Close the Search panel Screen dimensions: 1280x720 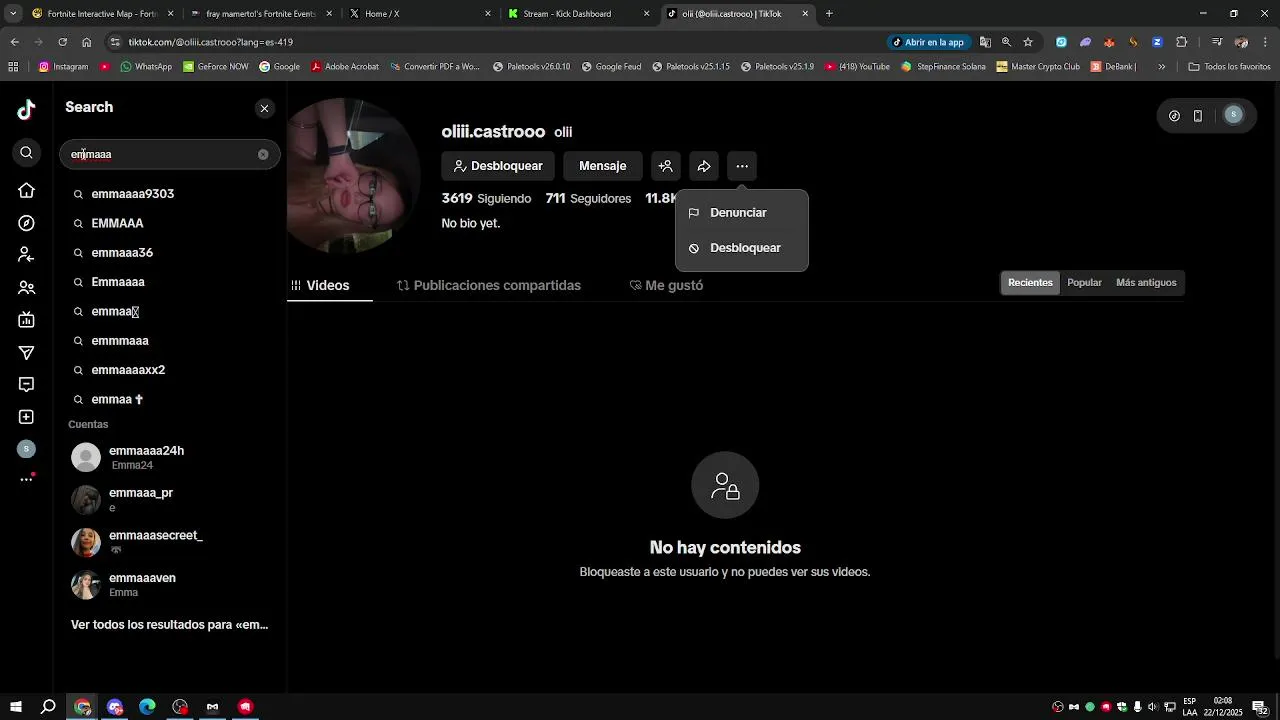point(264,108)
